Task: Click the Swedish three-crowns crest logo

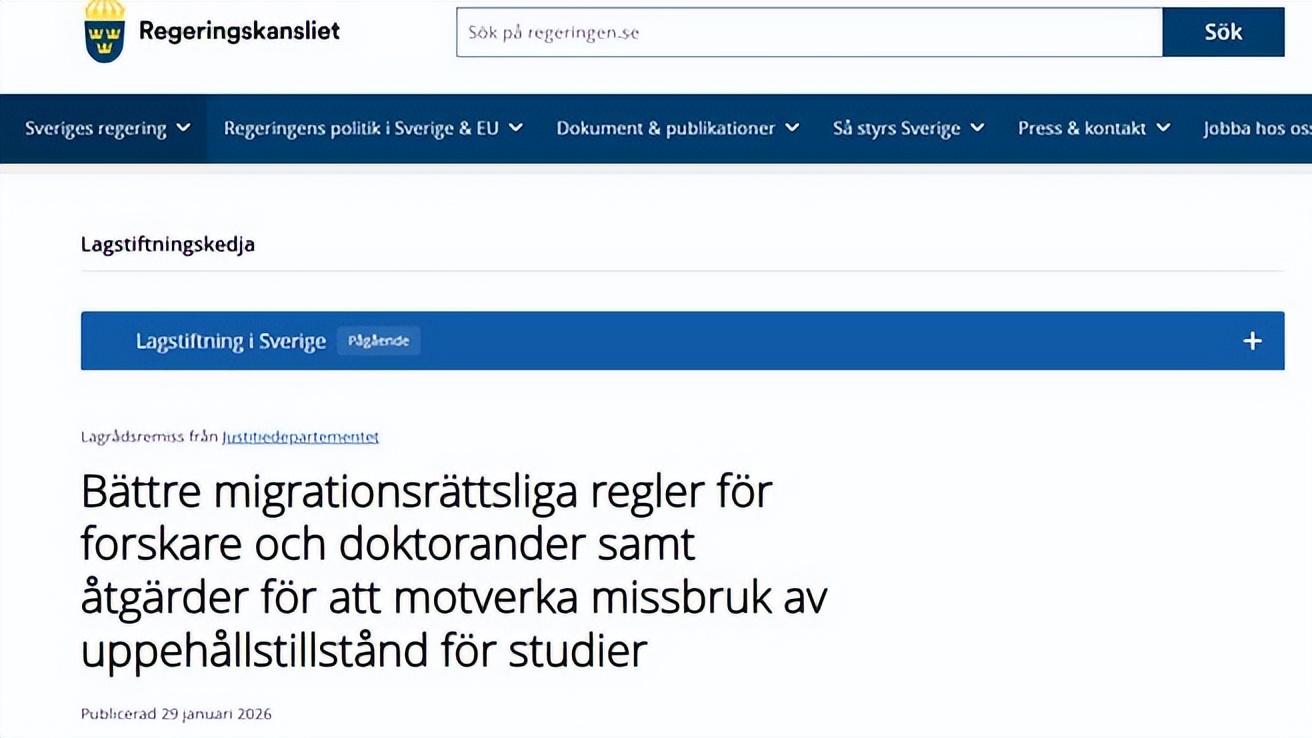Action: [105, 31]
